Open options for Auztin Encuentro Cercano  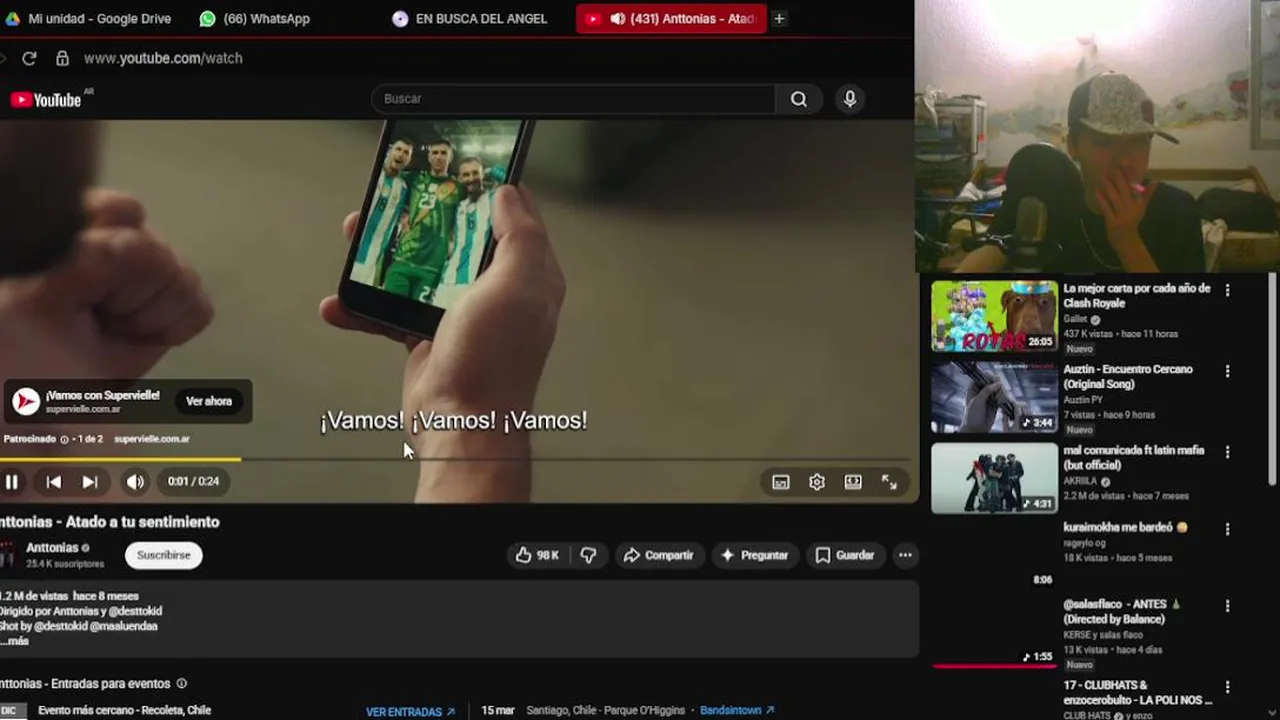coord(1227,371)
